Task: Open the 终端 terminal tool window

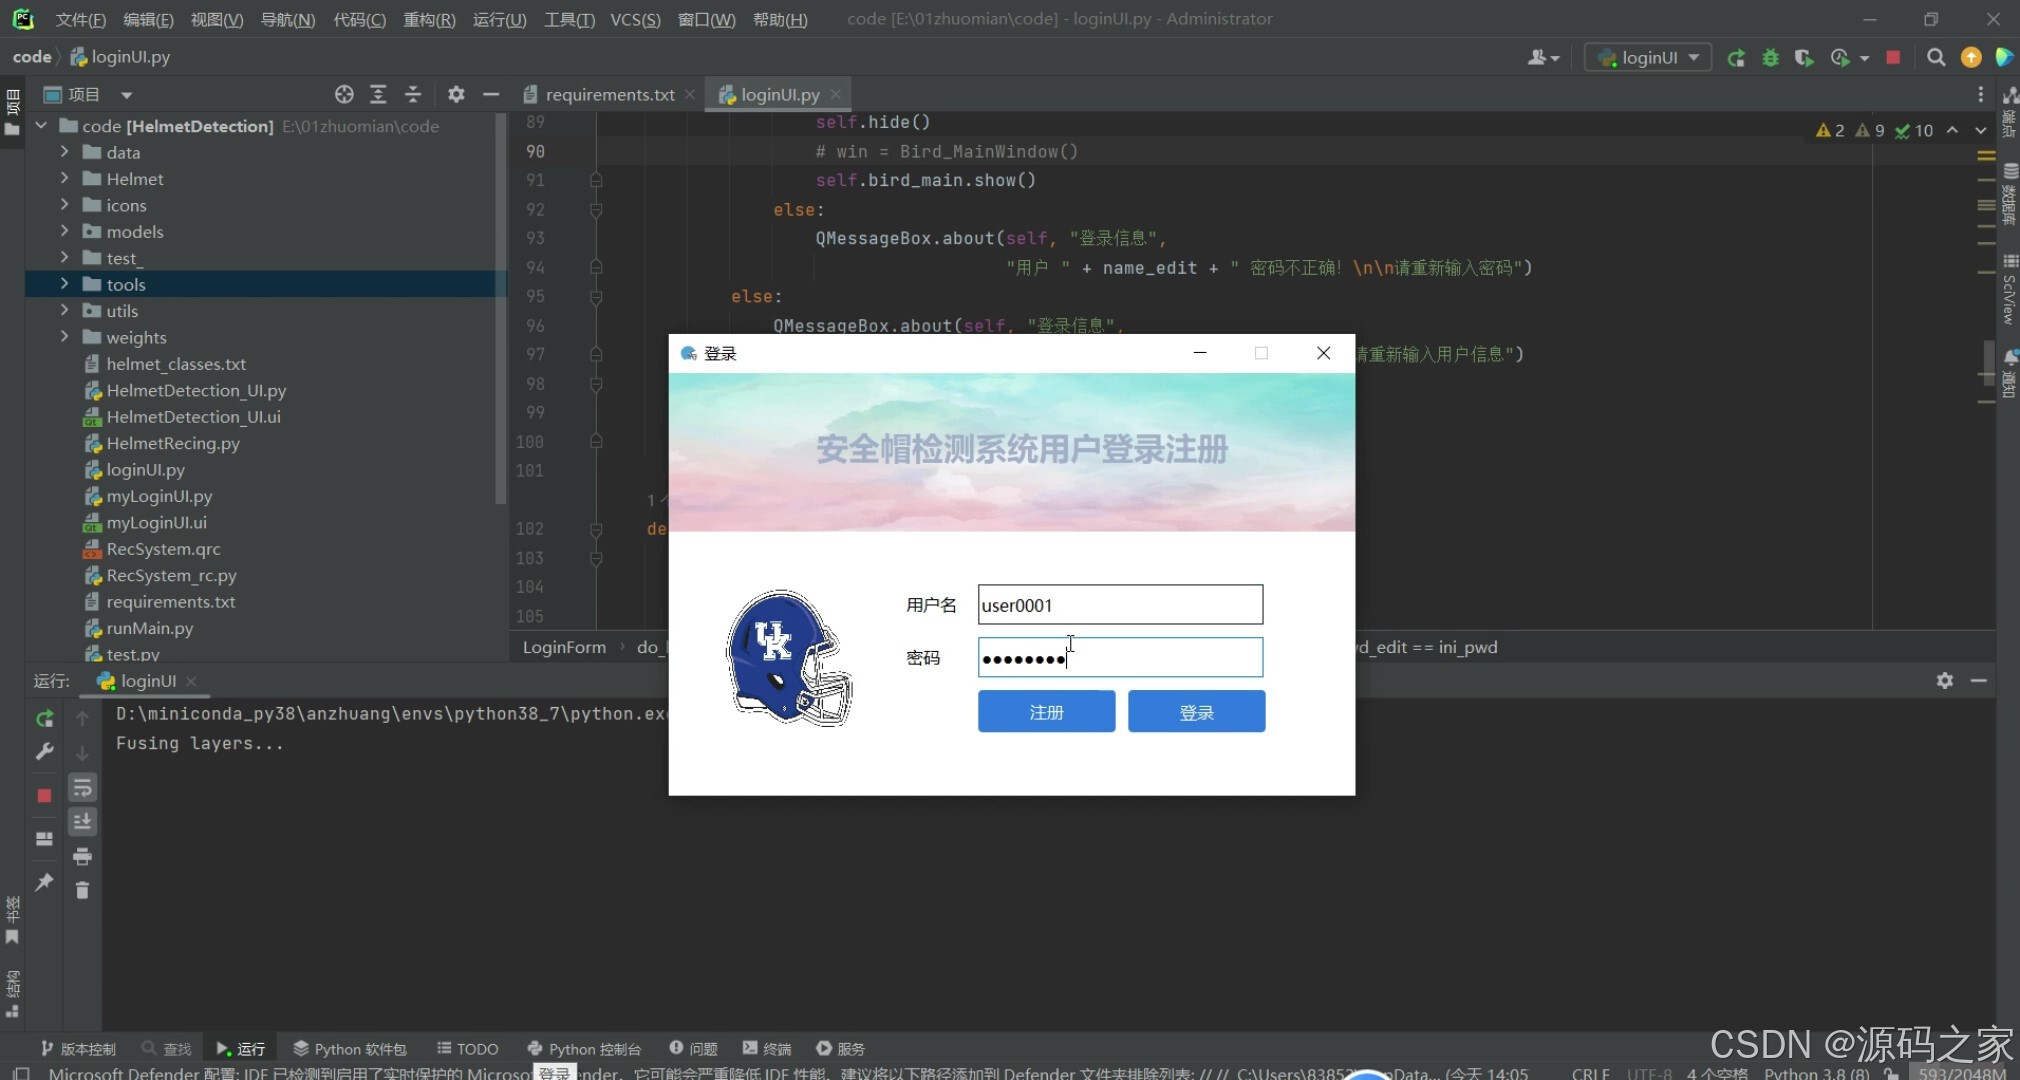Action: (766, 1048)
